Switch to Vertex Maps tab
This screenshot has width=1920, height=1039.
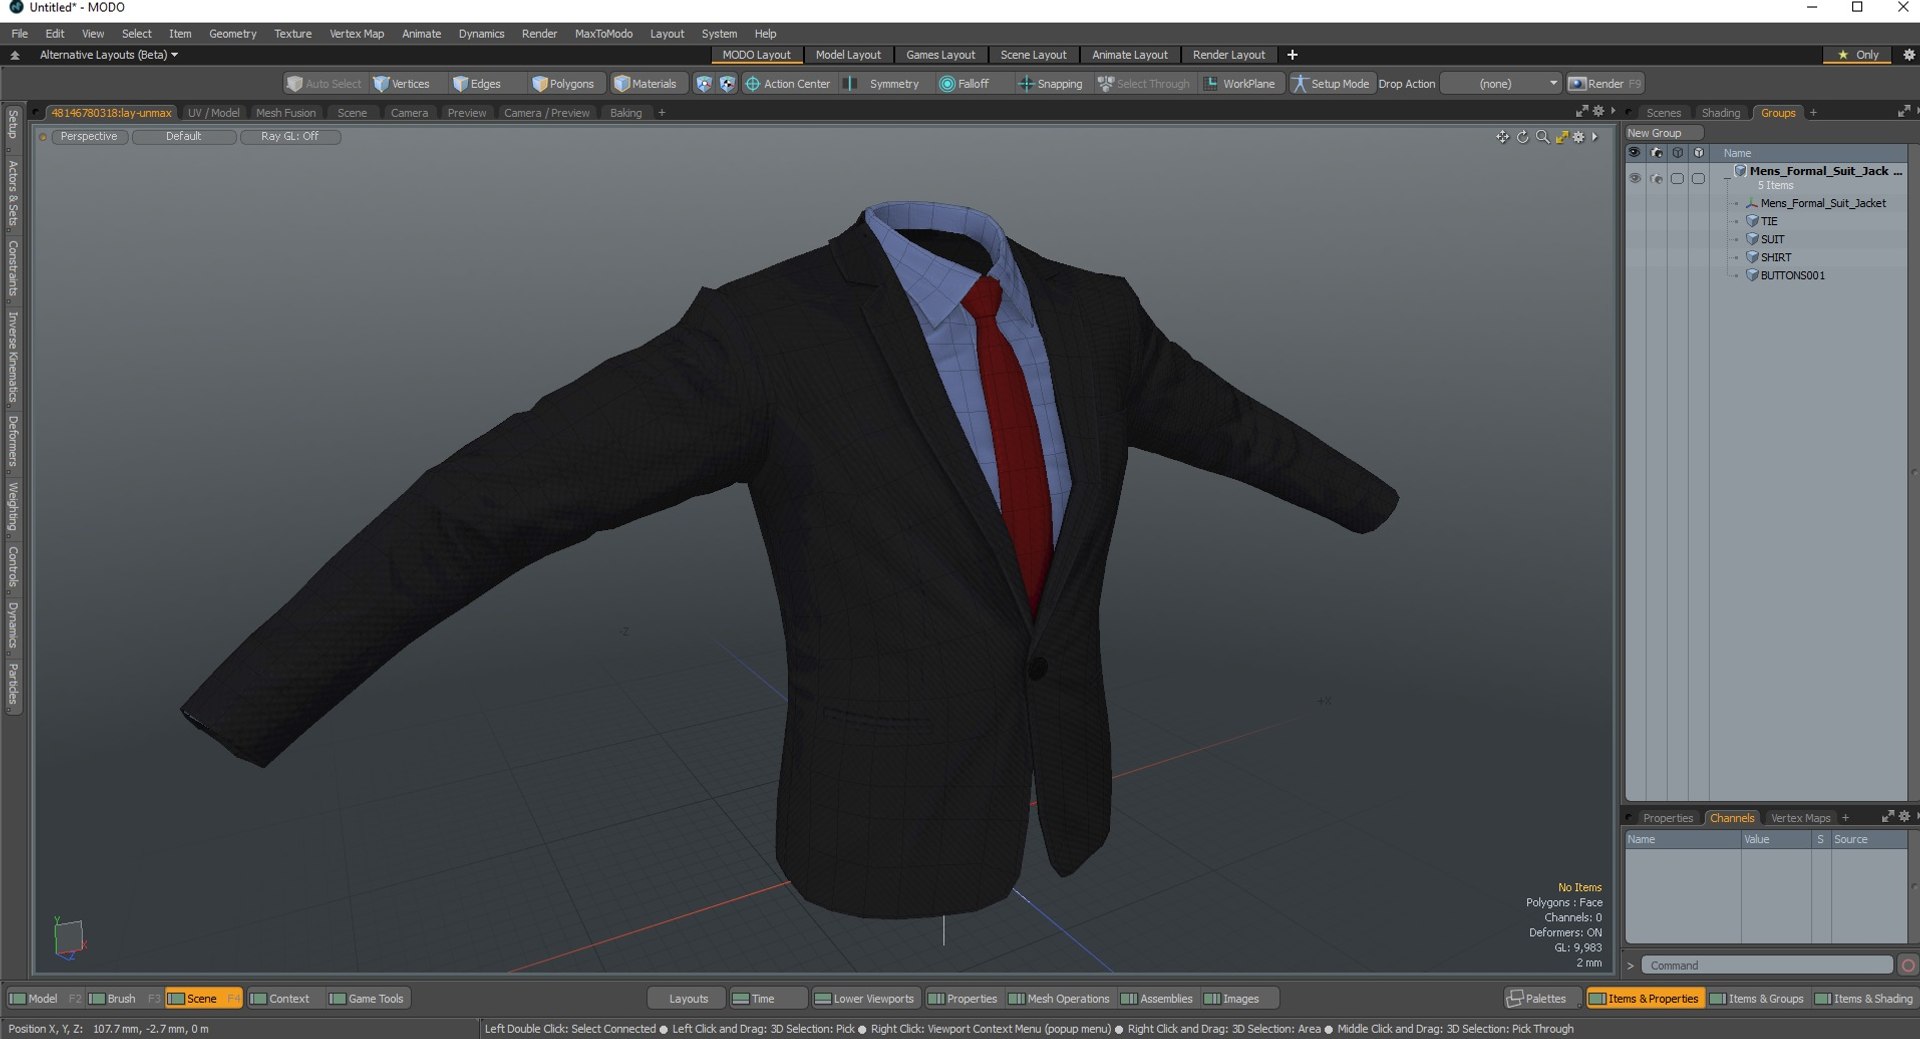point(1800,818)
